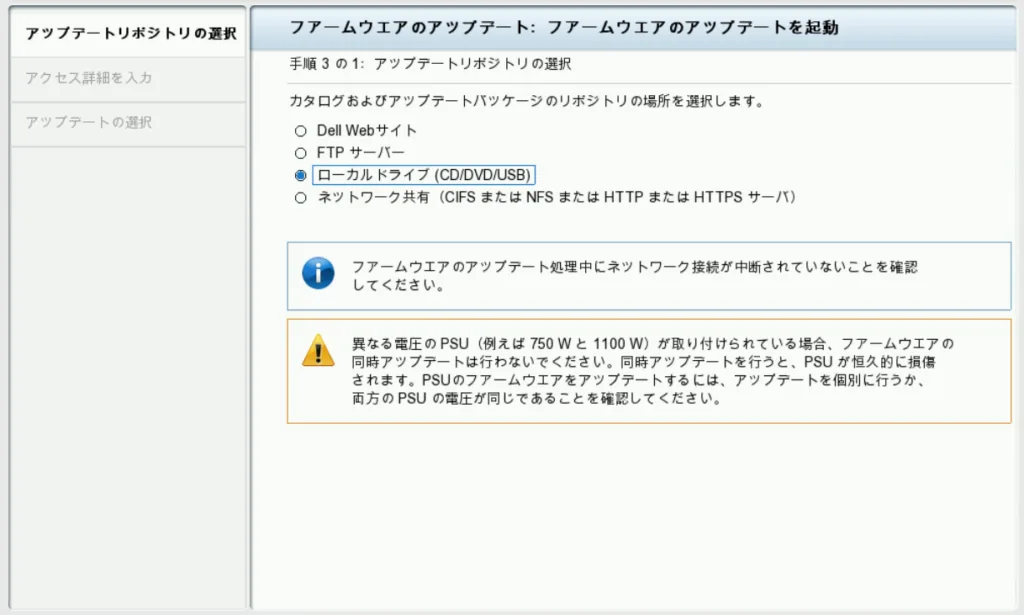1024x615 pixels.
Task: Click the ローカルドライブ (CD/DVD/USB) label
Action: coord(424,175)
